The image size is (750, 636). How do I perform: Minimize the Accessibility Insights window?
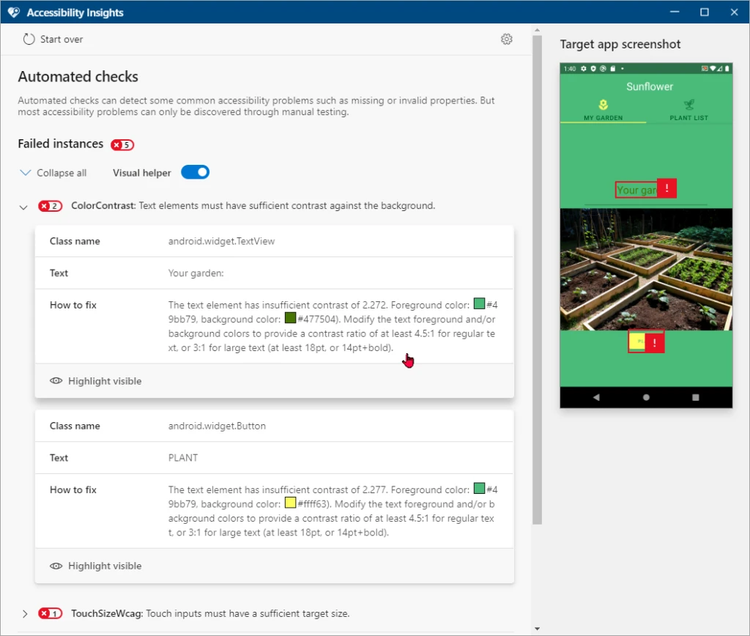tap(674, 12)
